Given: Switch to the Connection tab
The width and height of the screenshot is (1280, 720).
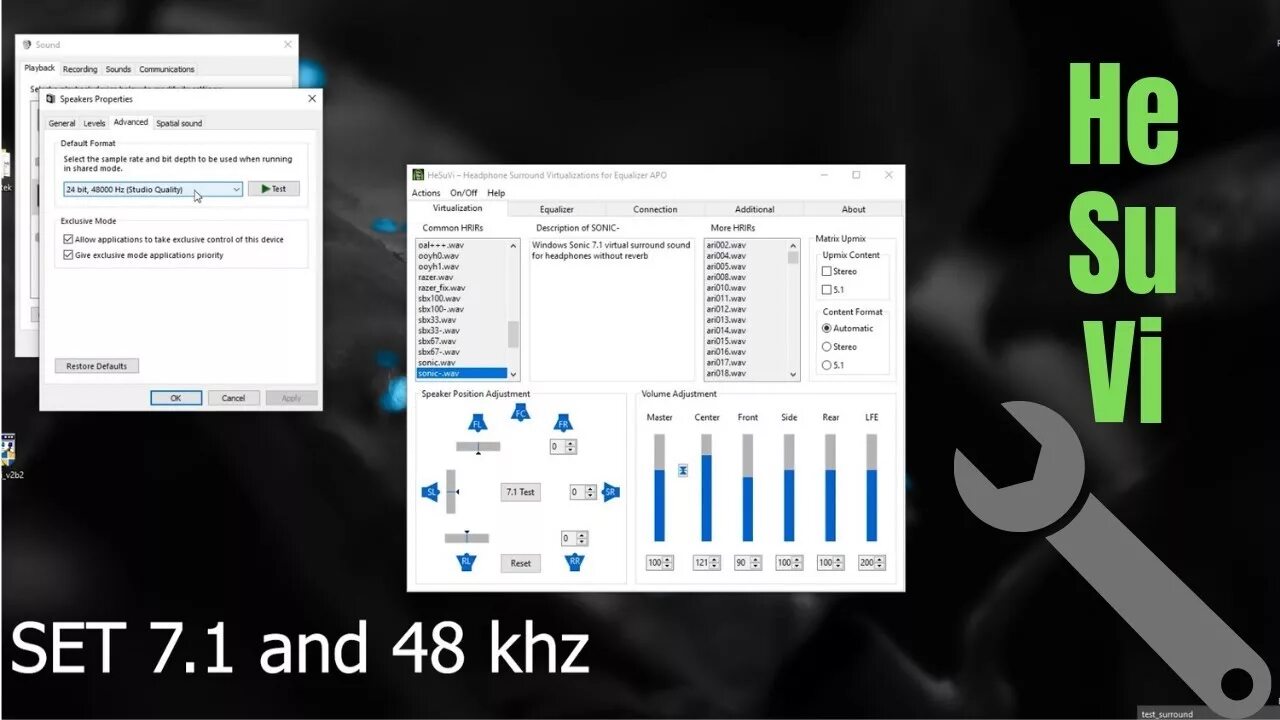Looking at the screenshot, I should click(x=655, y=209).
